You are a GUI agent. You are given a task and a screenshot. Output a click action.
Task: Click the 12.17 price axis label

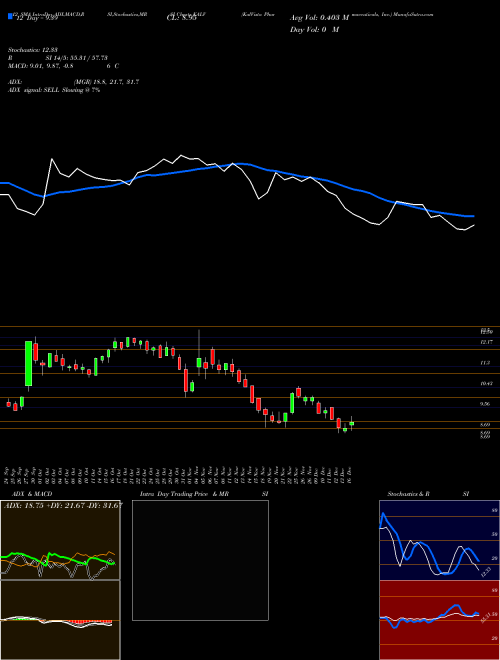(486, 342)
